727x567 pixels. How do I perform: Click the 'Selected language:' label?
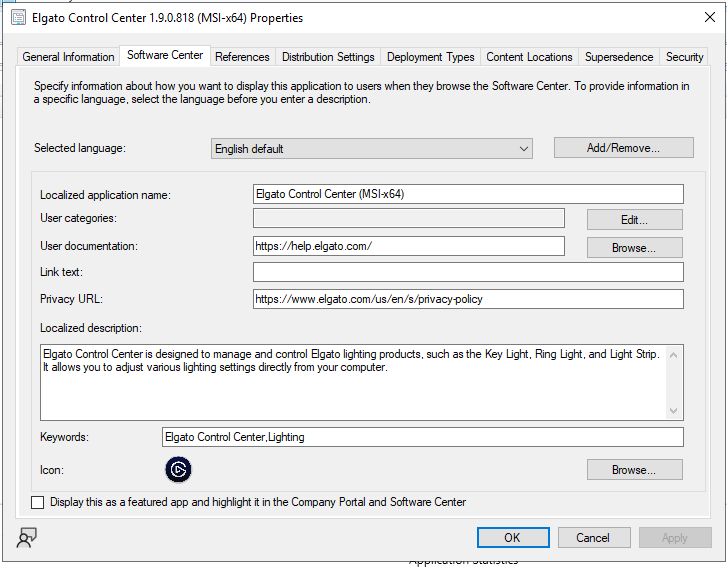(80, 148)
